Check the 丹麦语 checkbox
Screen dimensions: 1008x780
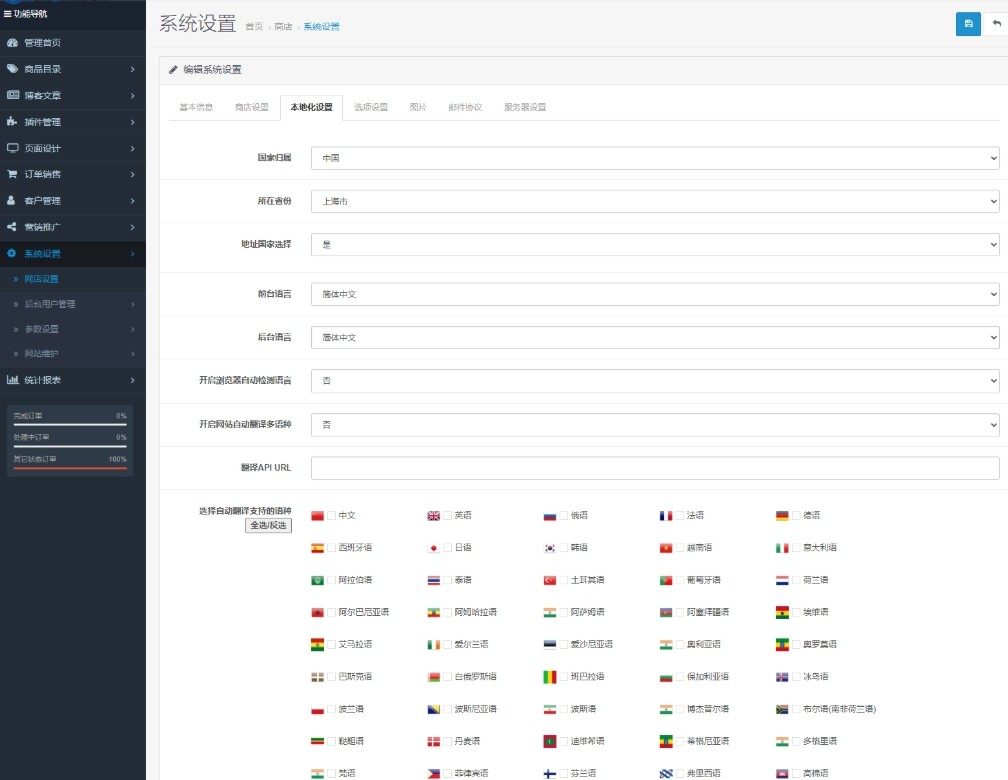(x=448, y=741)
